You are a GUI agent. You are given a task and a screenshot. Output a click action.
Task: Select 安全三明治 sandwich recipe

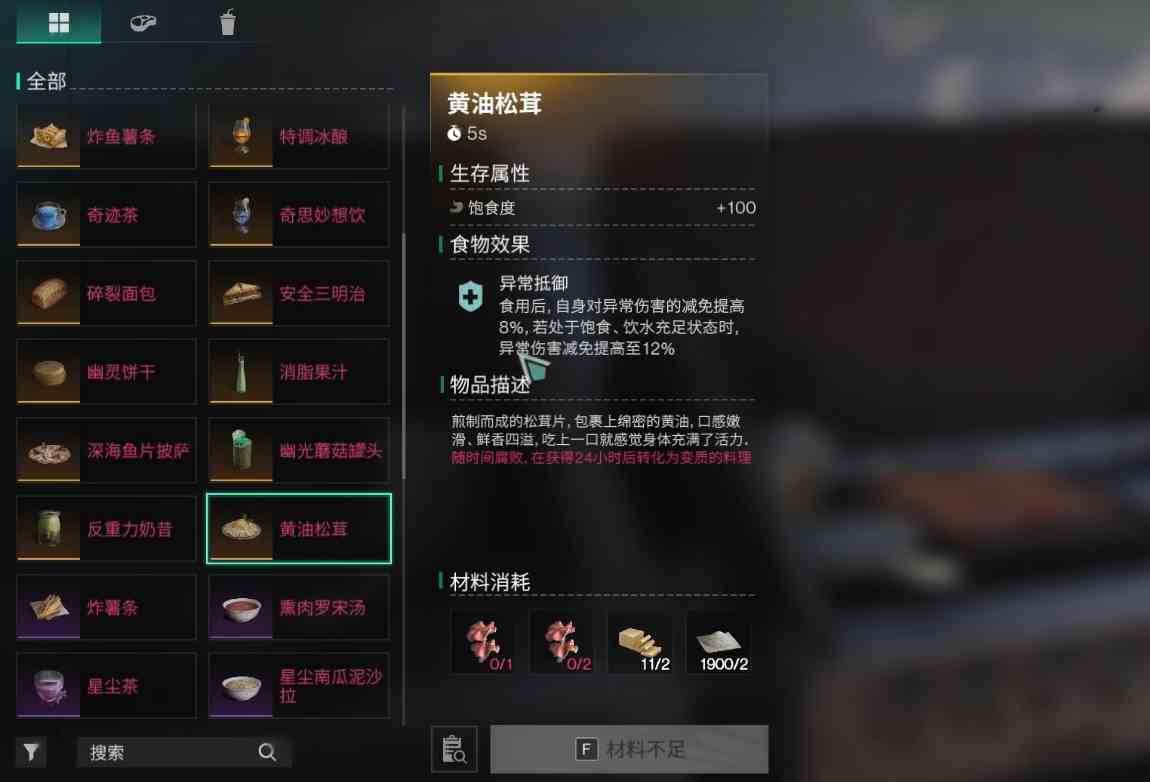[x=299, y=293]
